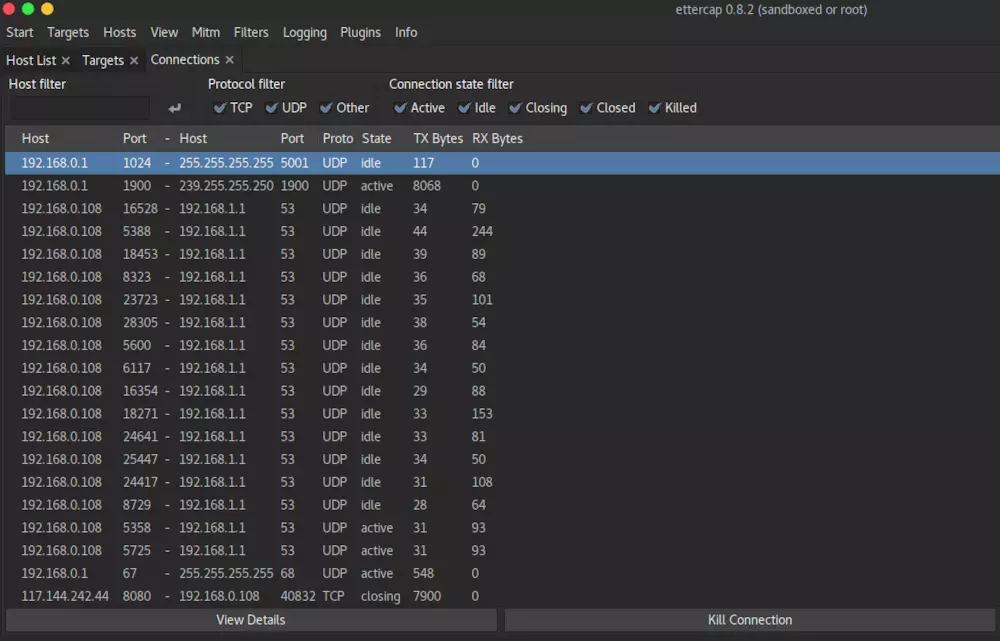Select the active connection from port 5358

click(503, 528)
